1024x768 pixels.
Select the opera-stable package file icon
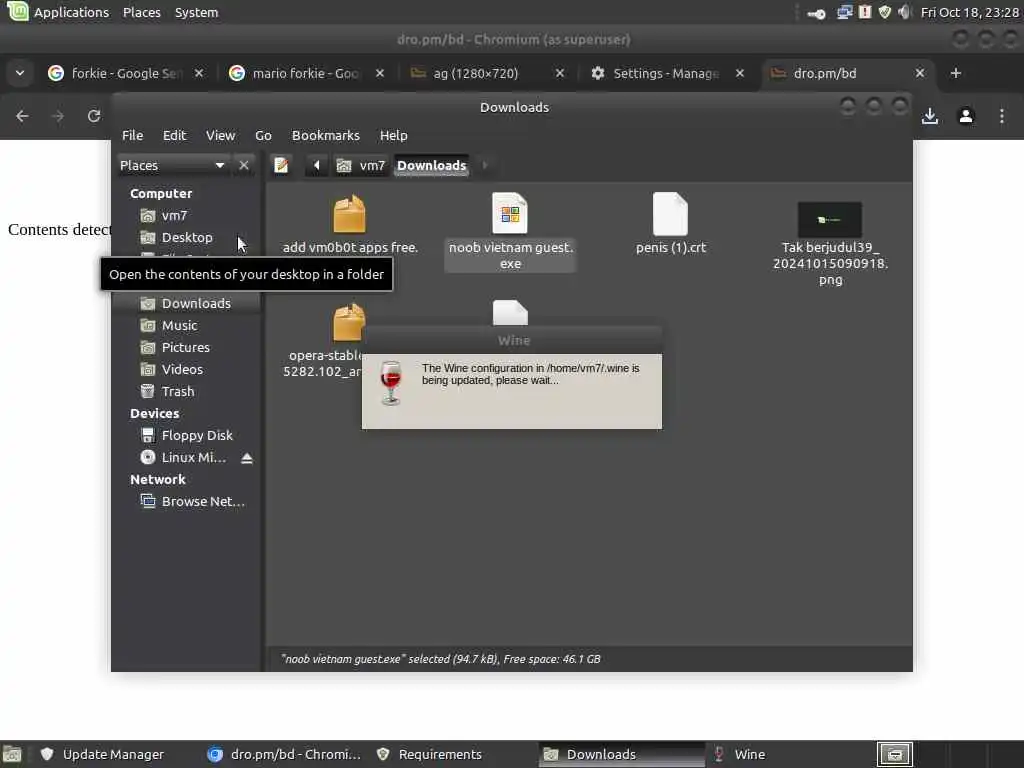click(348, 322)
